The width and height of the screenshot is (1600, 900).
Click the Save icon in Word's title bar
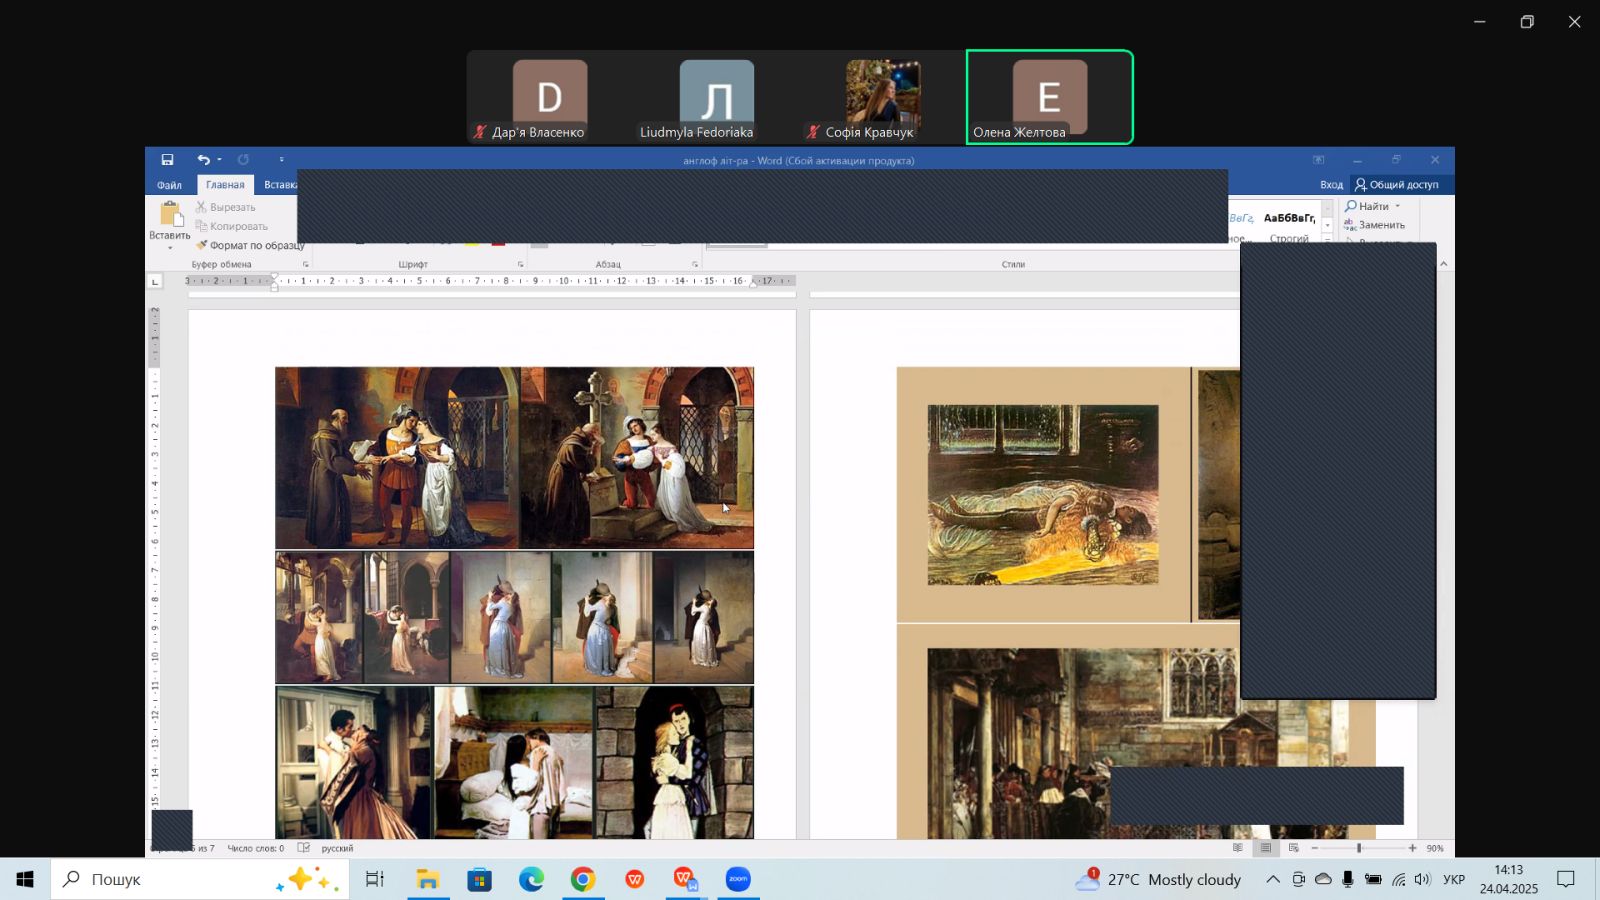[167, 160]
